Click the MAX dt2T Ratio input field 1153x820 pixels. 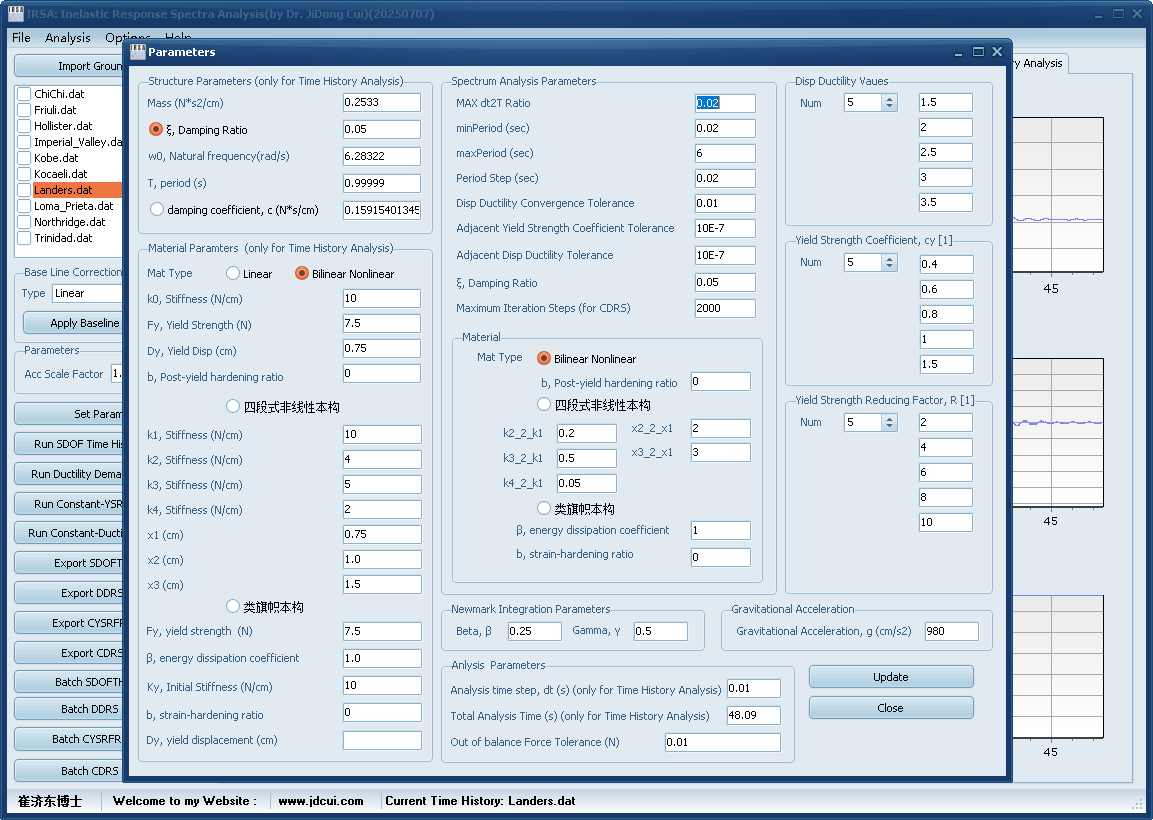coord(724,103)
